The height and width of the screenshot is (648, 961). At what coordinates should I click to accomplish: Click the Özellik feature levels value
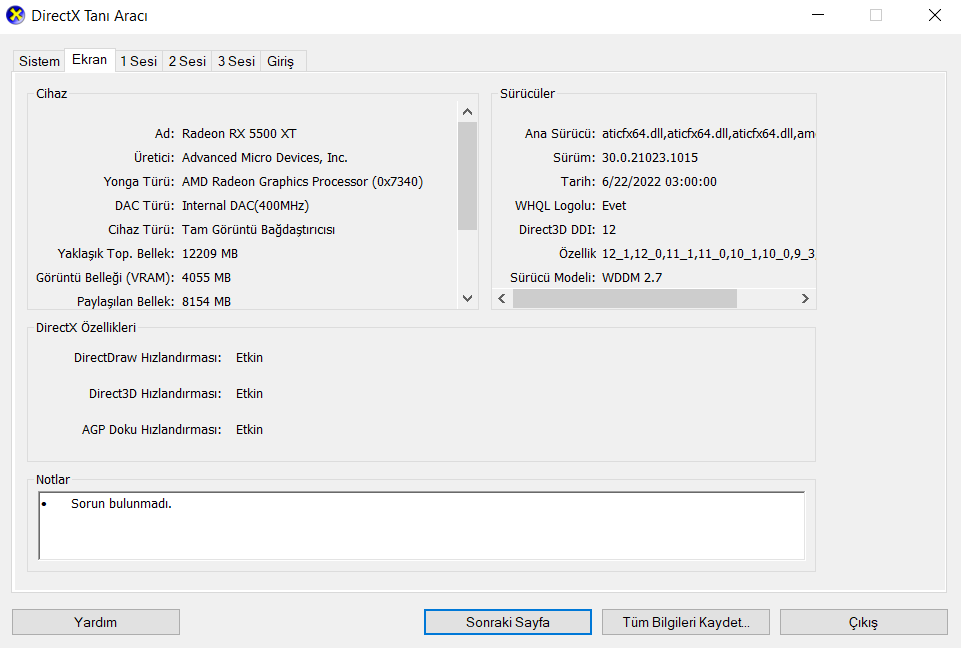(708, 253)
